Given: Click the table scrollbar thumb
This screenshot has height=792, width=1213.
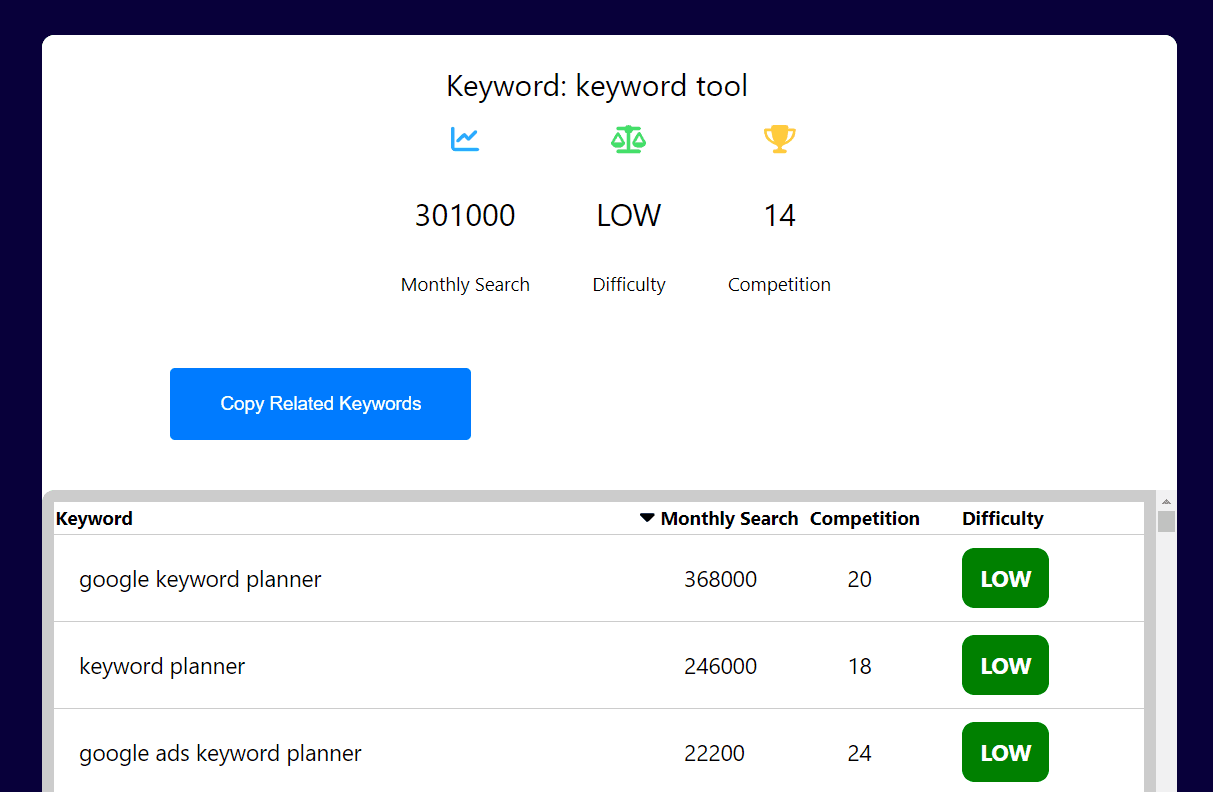Looking at the screenshot, I should (1166, 521).
